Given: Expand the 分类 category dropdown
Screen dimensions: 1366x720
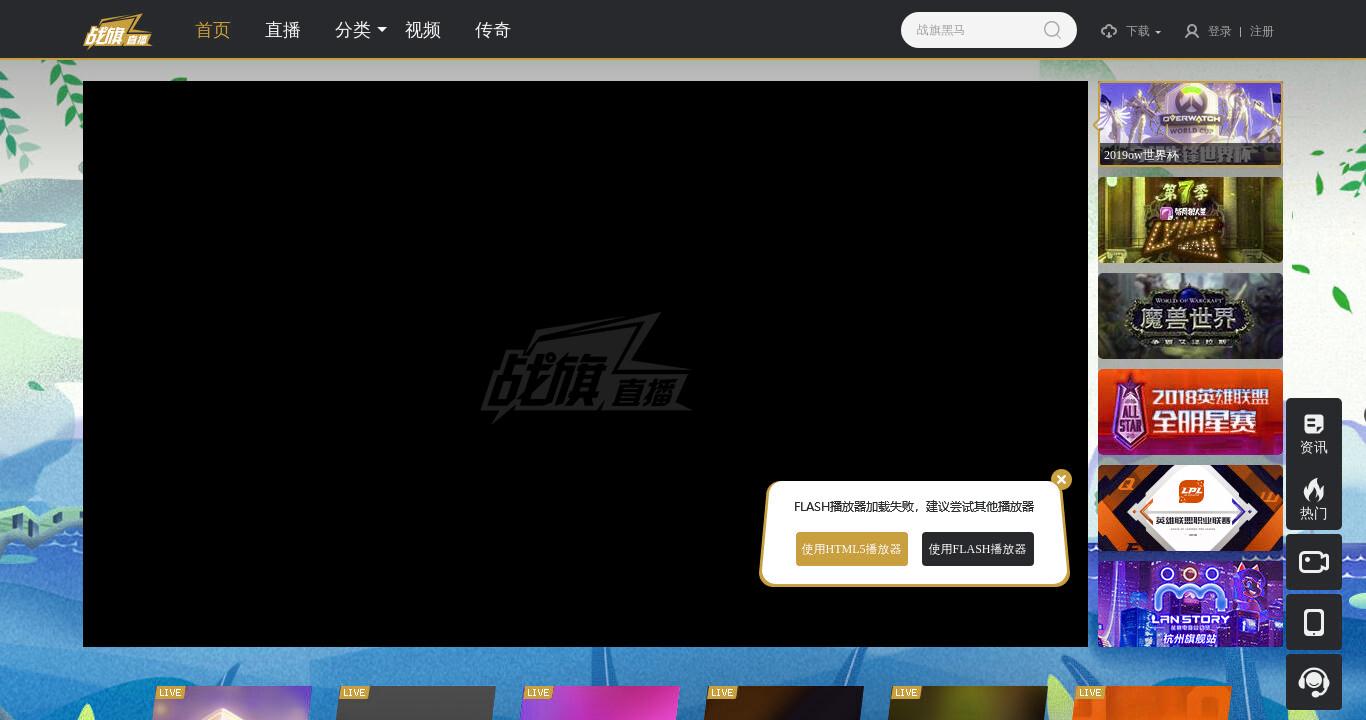Looking at the screenshot, I should 360,30.
